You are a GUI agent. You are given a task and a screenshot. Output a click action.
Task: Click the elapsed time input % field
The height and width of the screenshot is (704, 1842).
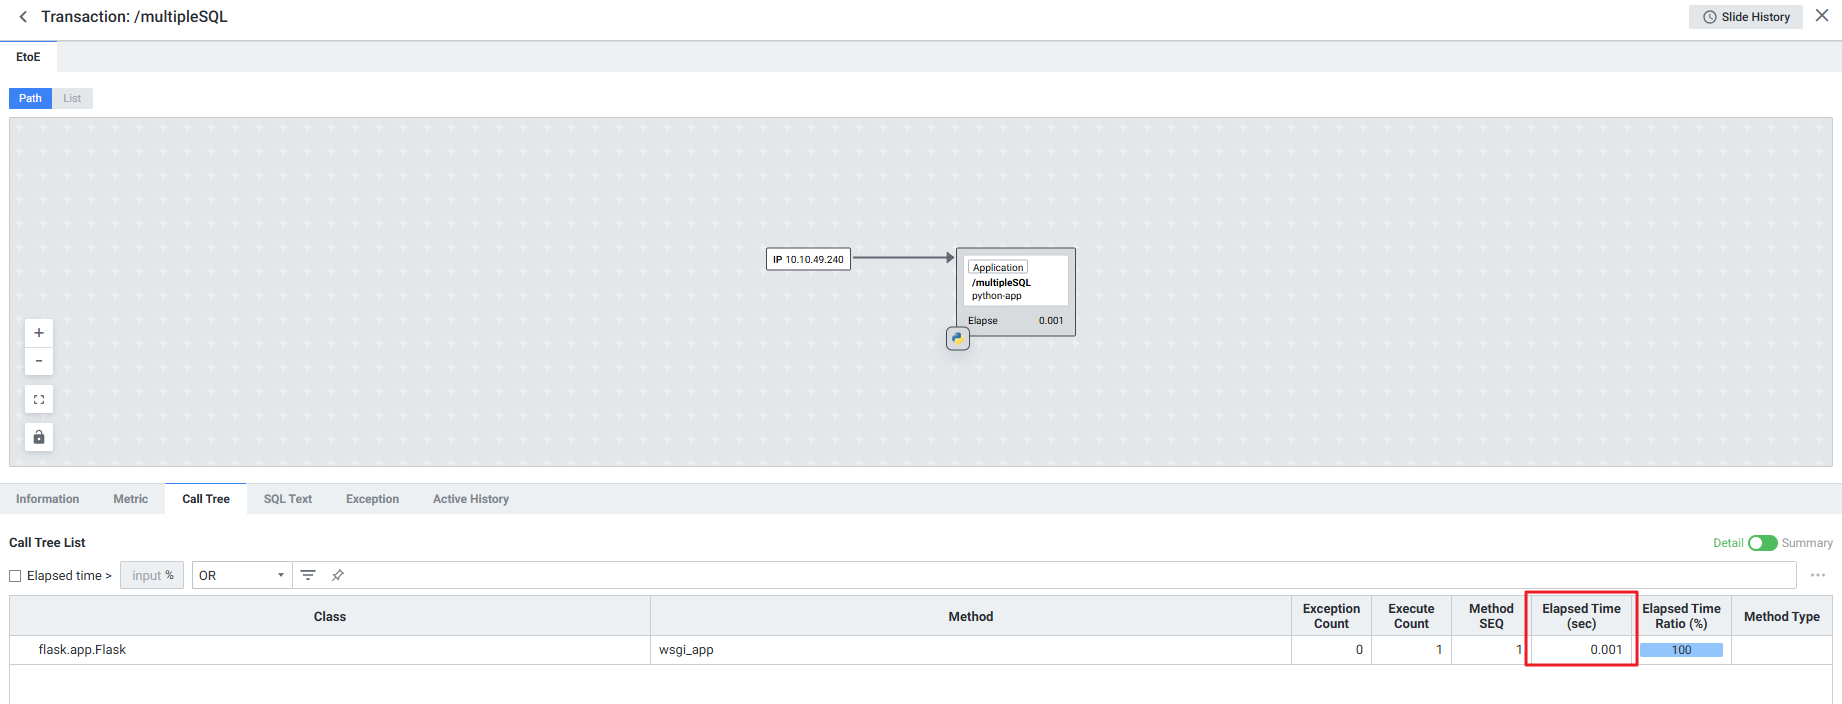pyautogui.click(x=152, y=575)
